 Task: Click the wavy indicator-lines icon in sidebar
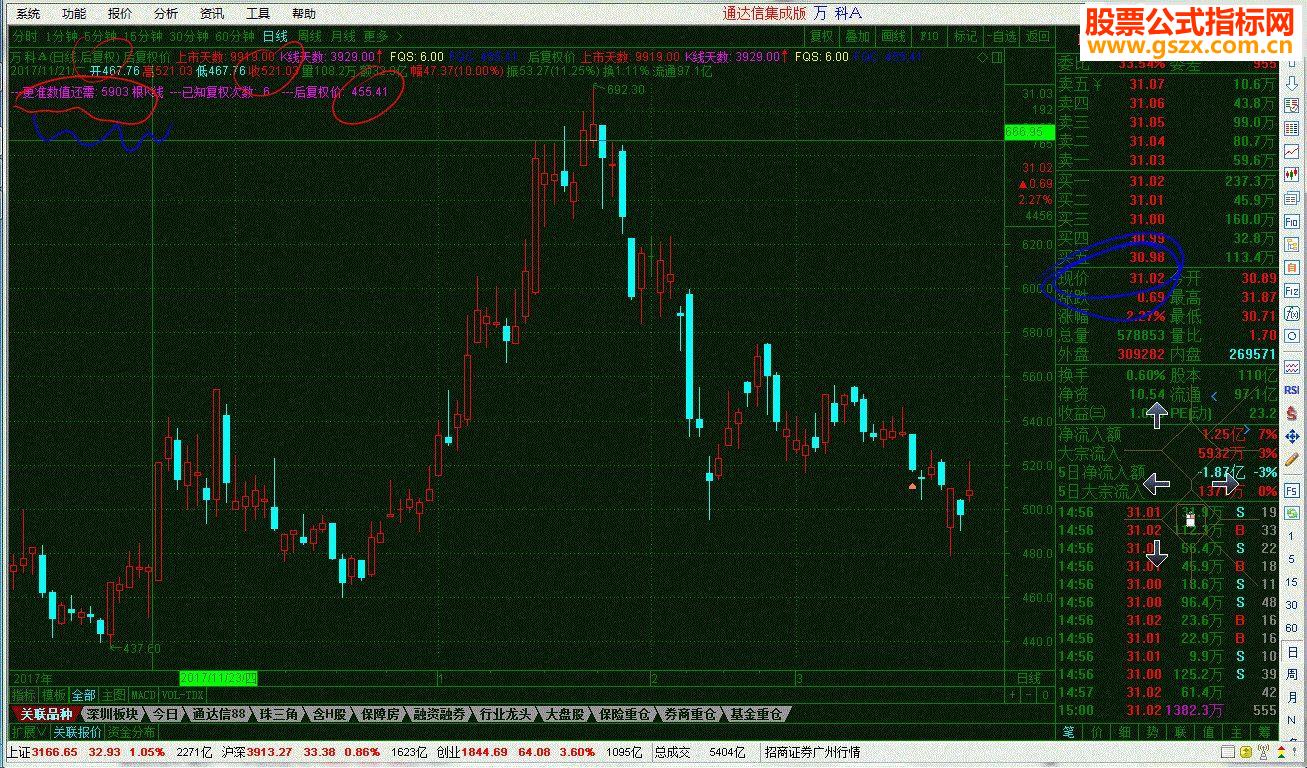[1292, 366]
